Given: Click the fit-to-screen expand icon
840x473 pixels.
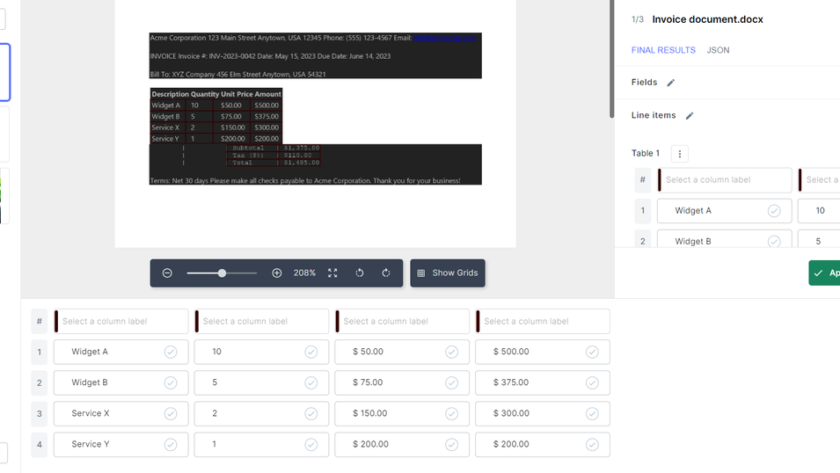Looking at the screenshot, I should coord(333,273).
